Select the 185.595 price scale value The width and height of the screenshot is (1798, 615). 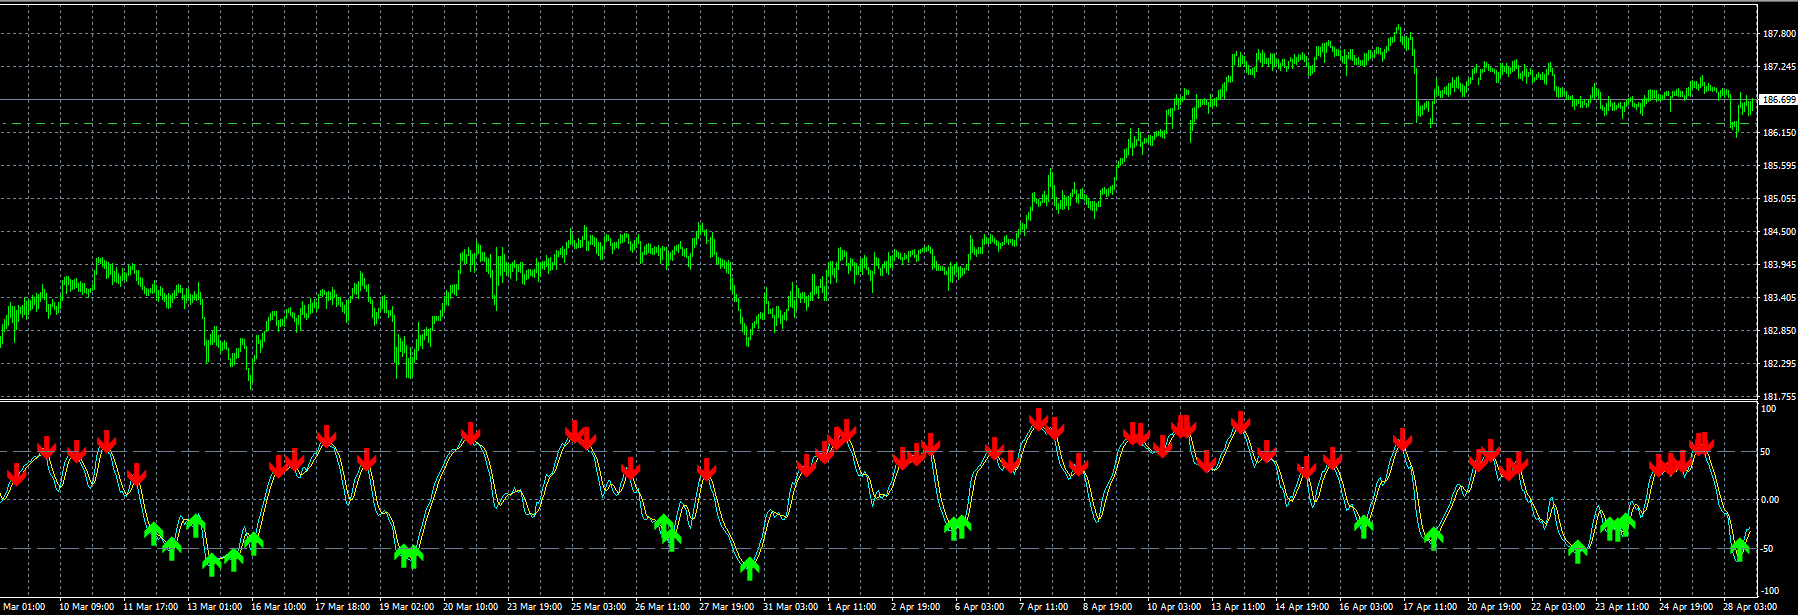[x=1777, y=166]
